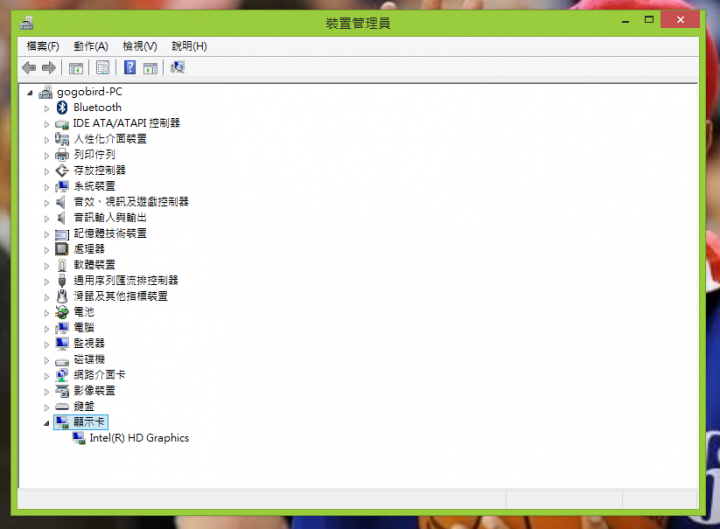This screenshot has height=529, width=720.
Task: Open the 動作(A) menu
Action: (91, 46)
